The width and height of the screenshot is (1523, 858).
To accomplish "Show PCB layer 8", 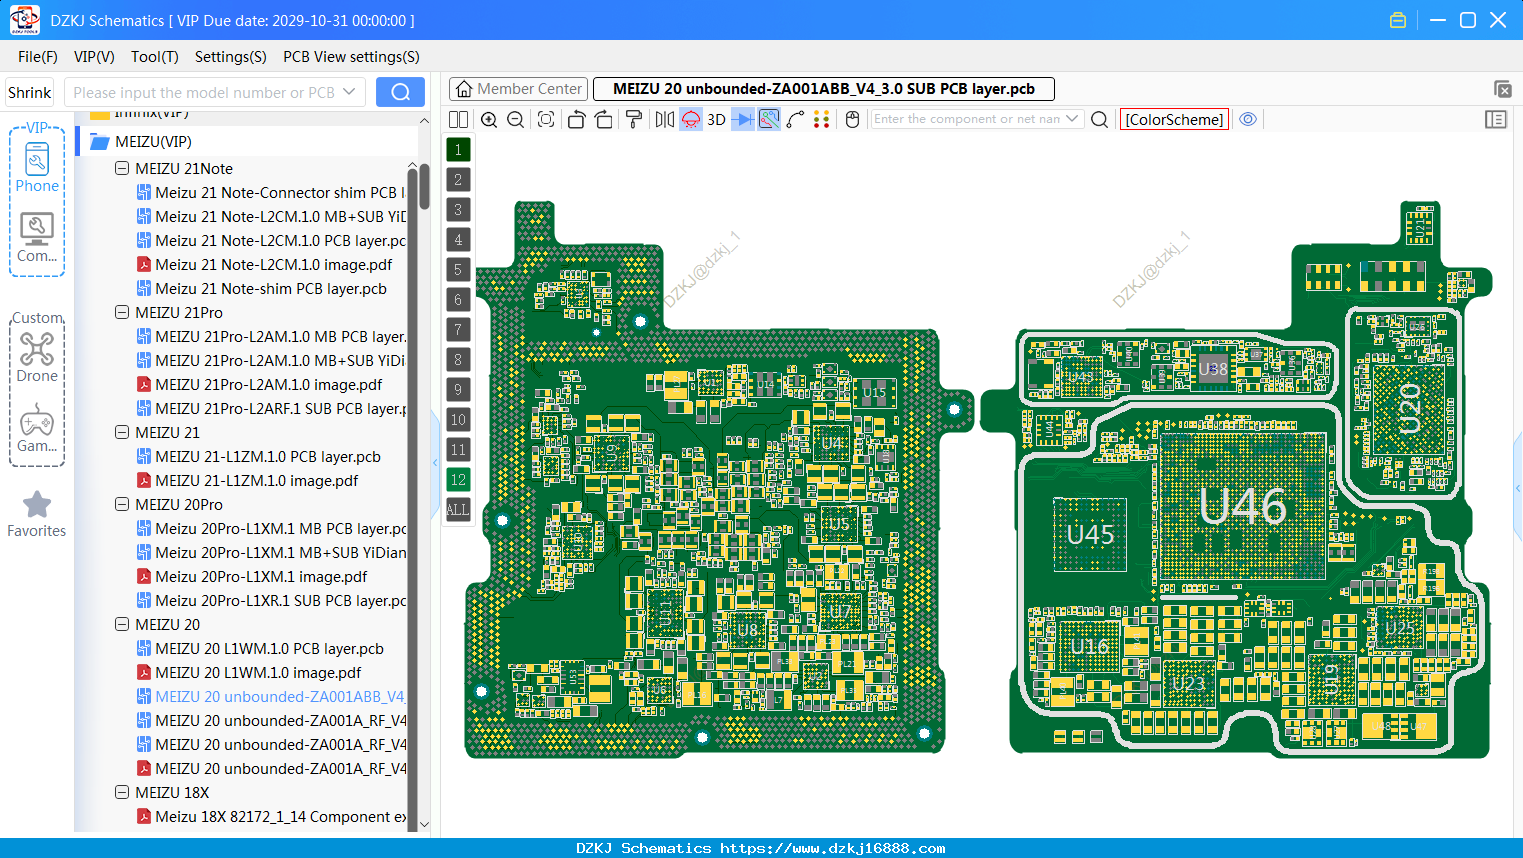I will coord(458,360).
